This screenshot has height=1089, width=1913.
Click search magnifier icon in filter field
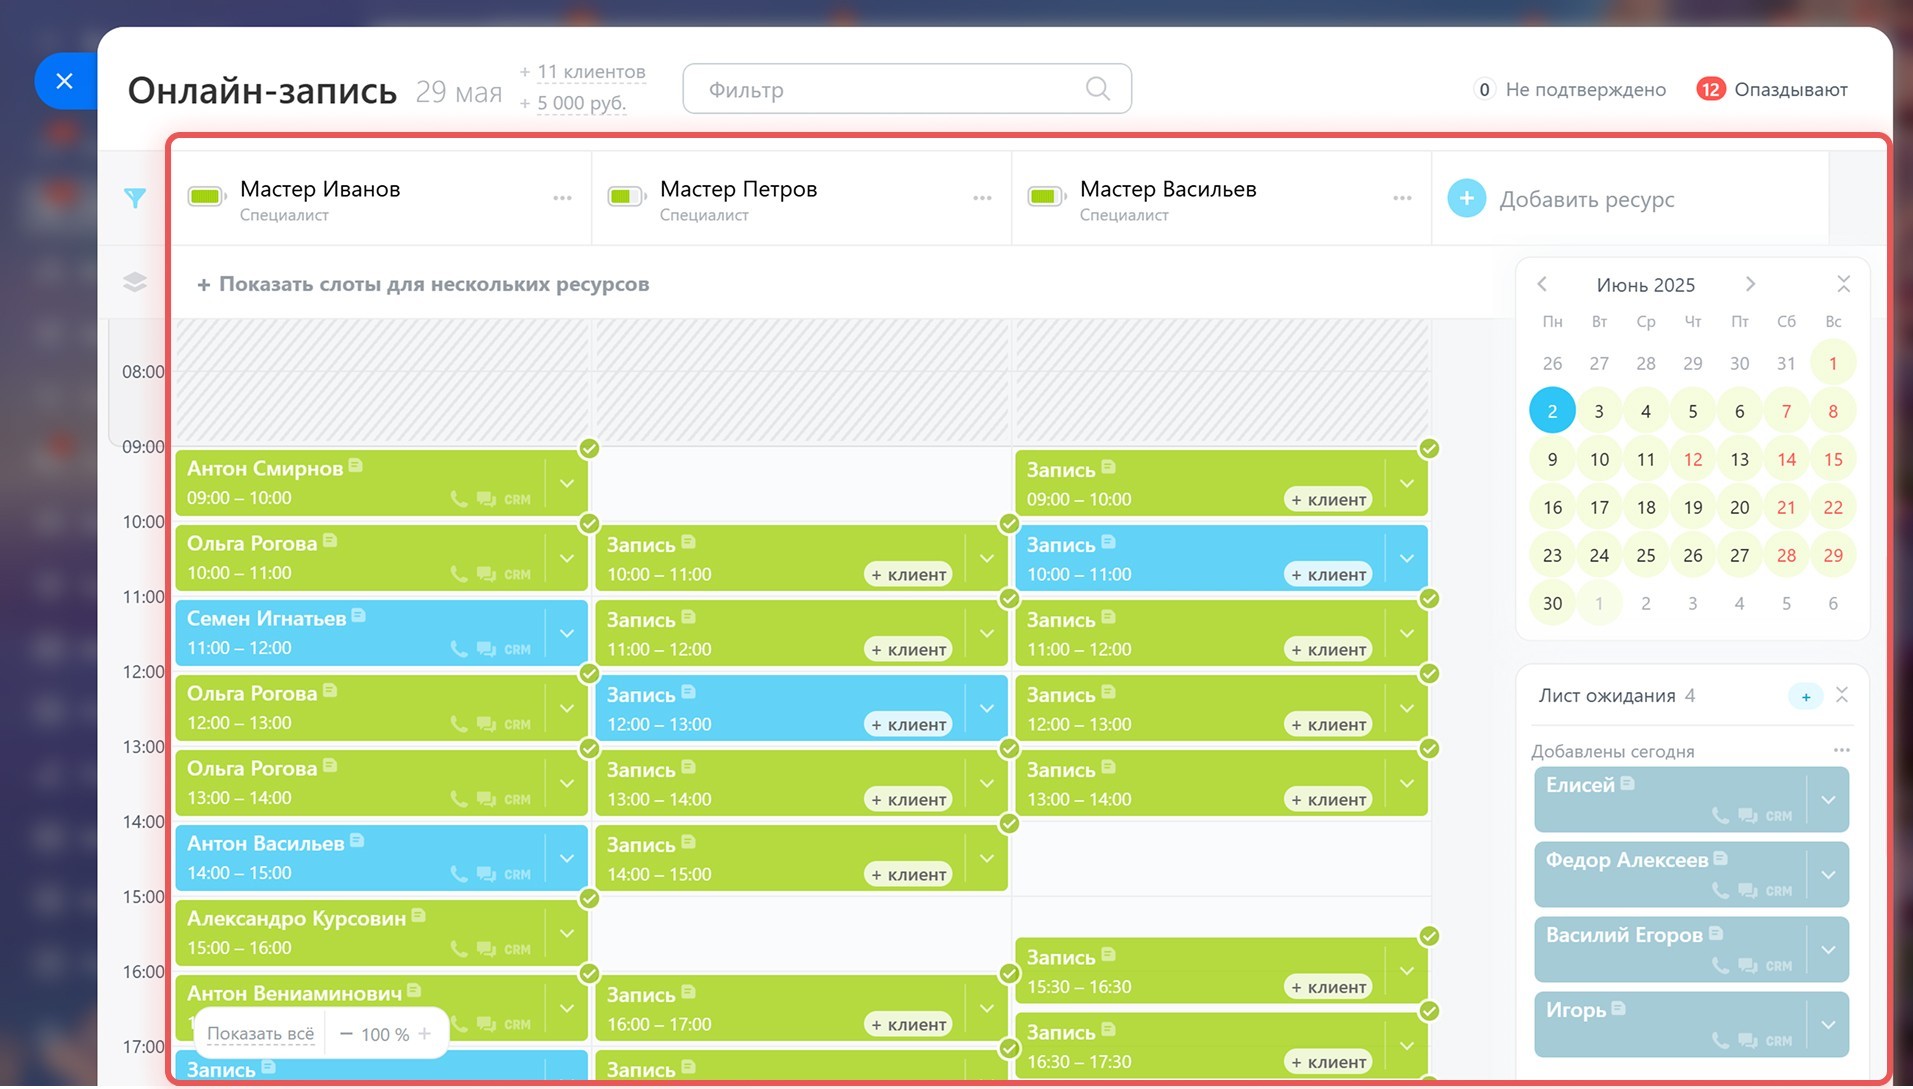(x=1097, y=89)
